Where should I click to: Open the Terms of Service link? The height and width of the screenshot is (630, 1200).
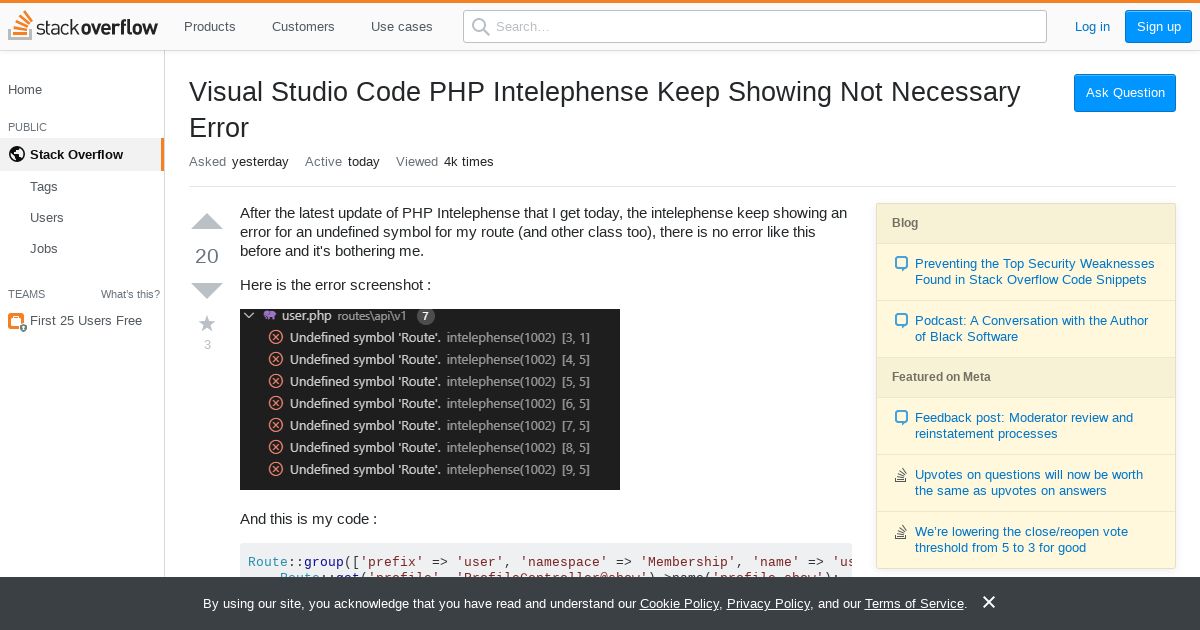[x=914, y=604]
